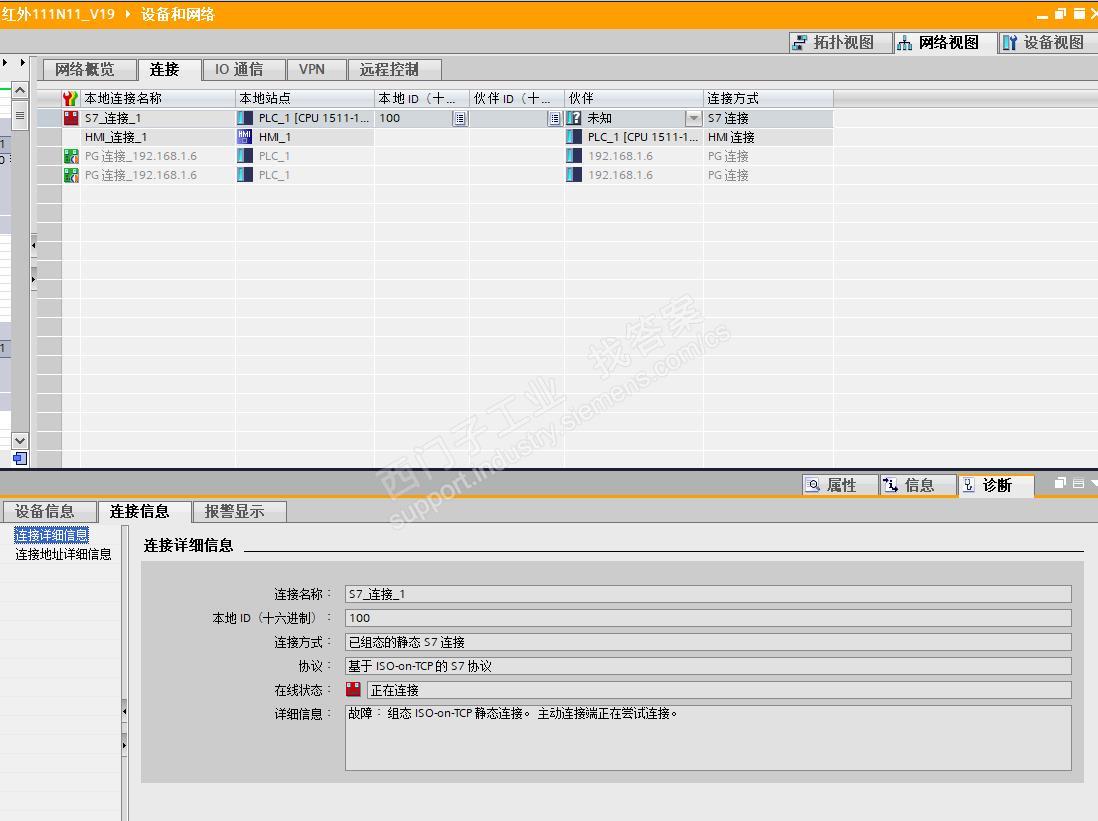Sort by 伙伴 column header
1098x821 pixels.
pos(634,98)
